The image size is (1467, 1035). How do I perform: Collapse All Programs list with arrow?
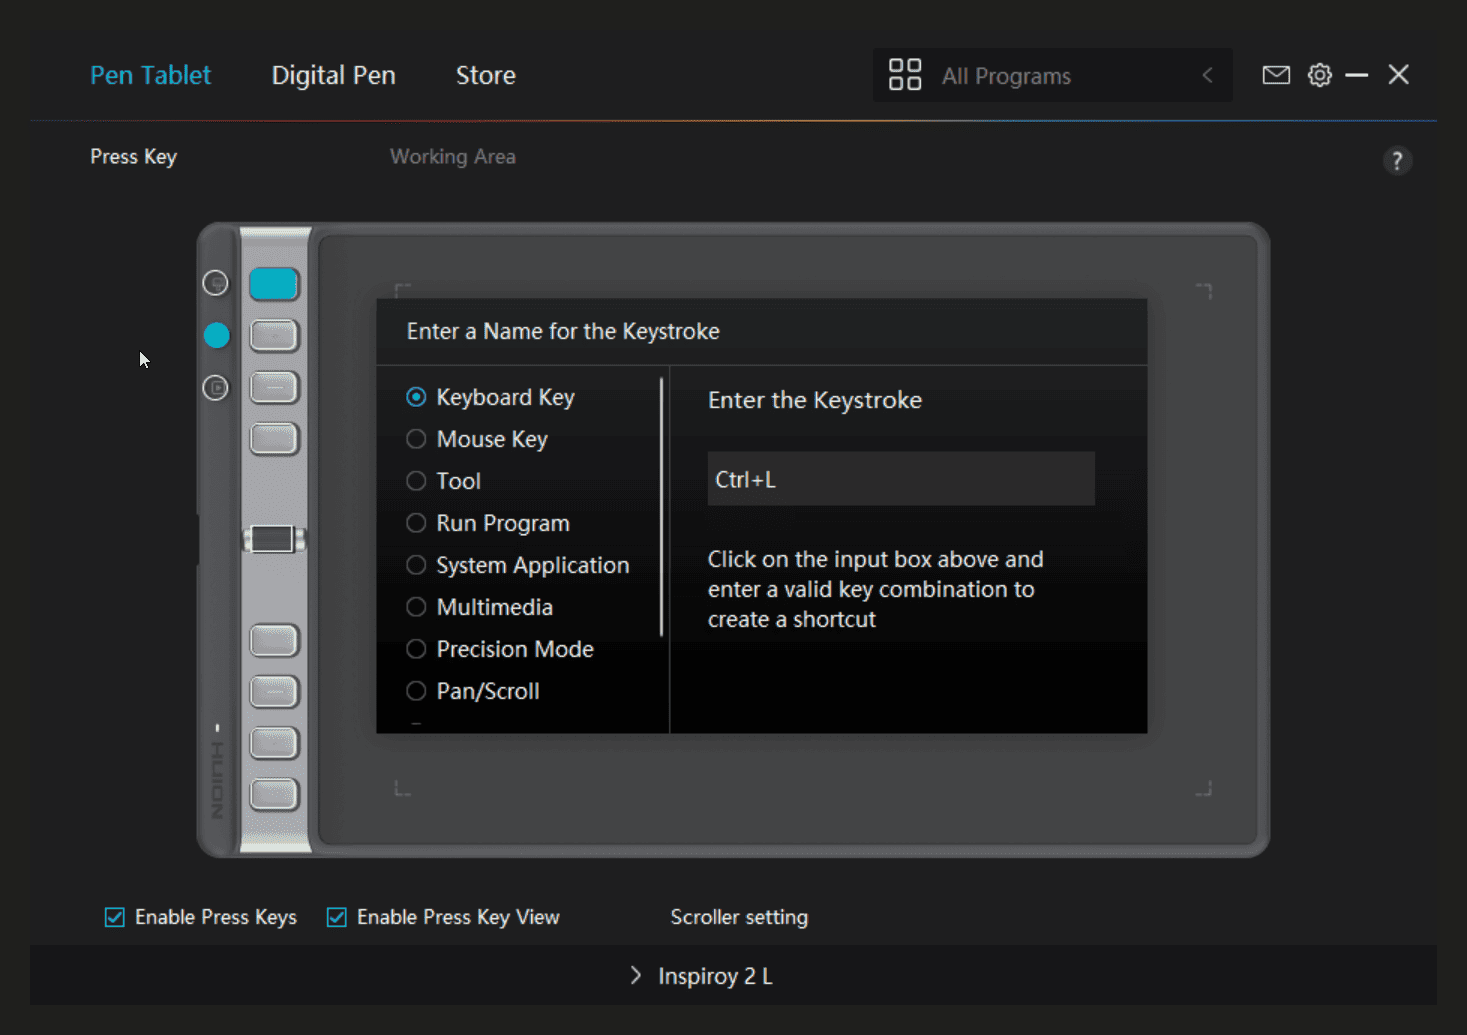[1207, 75]
